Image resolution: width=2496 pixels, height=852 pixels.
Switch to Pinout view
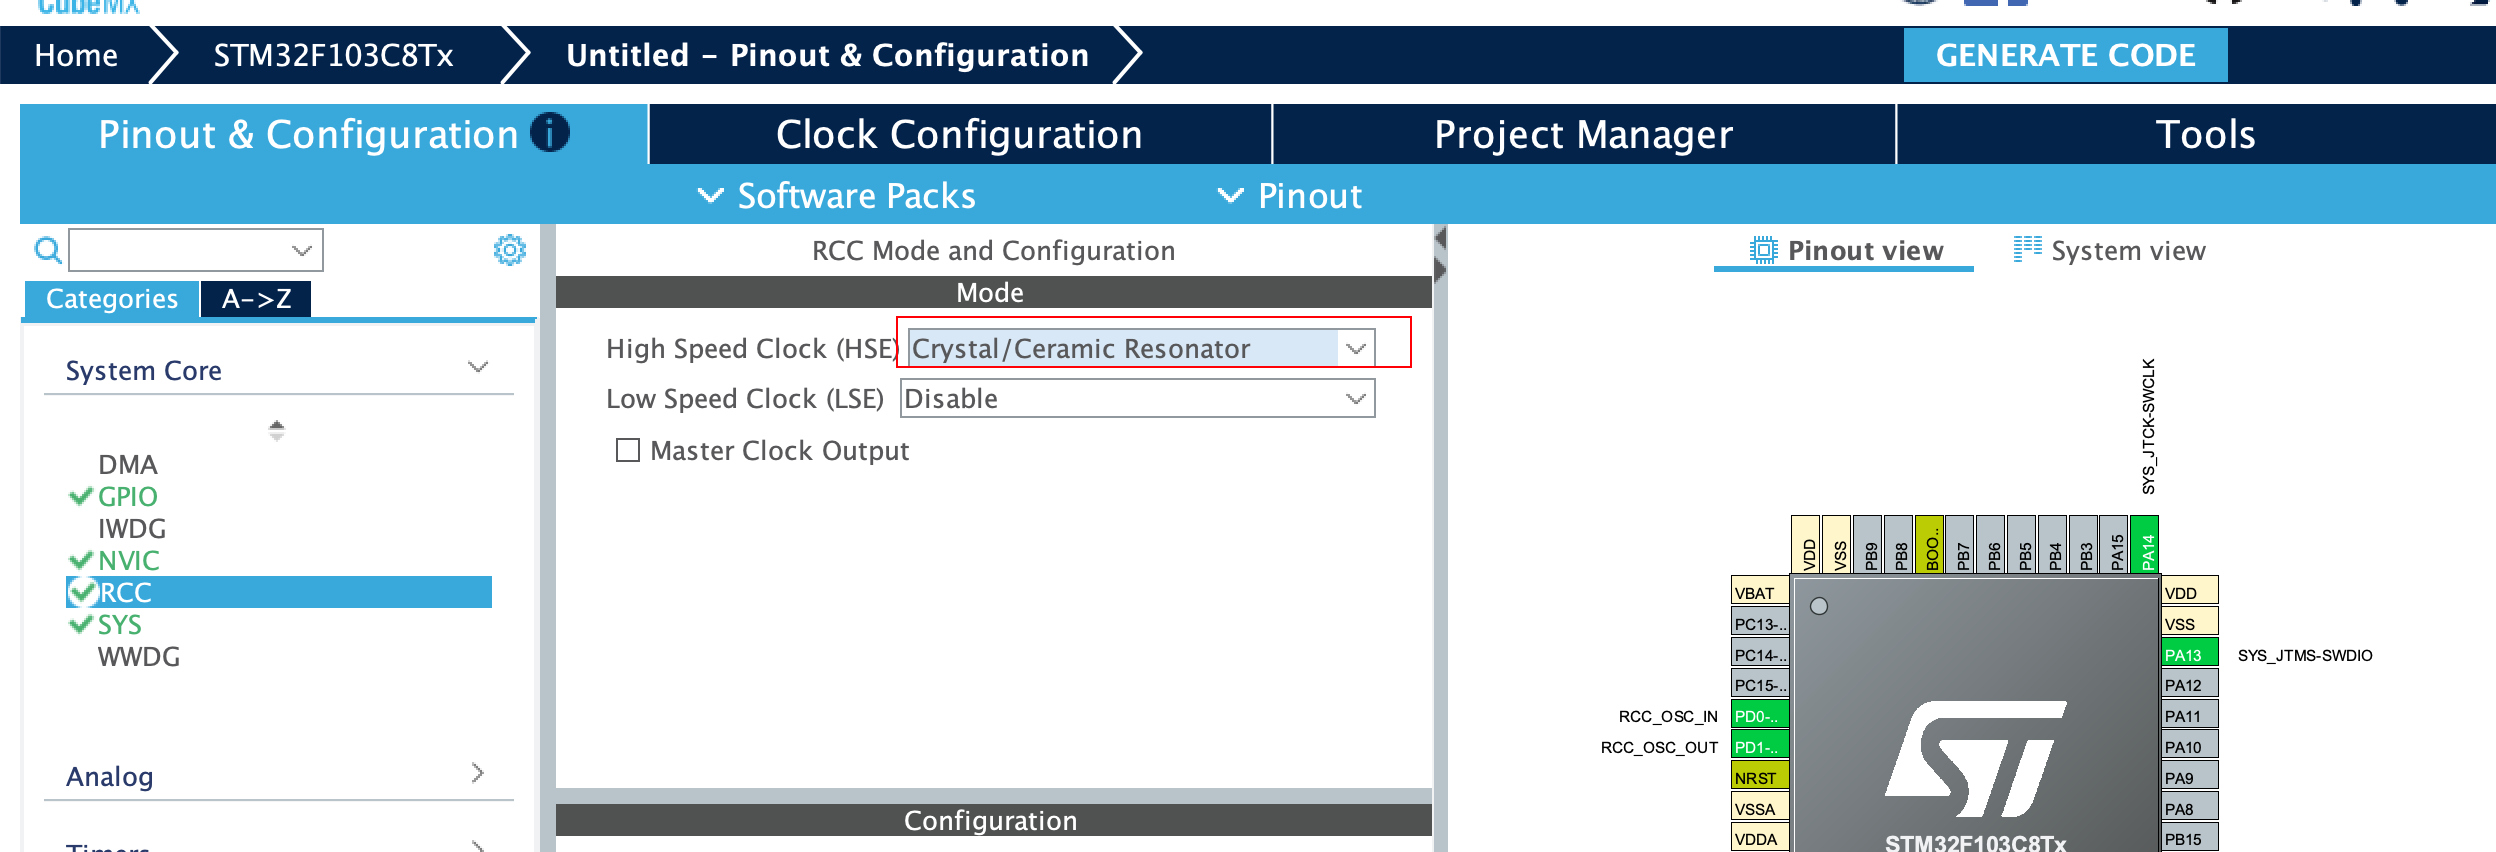pyautogui.click(x=1845, y=250)
